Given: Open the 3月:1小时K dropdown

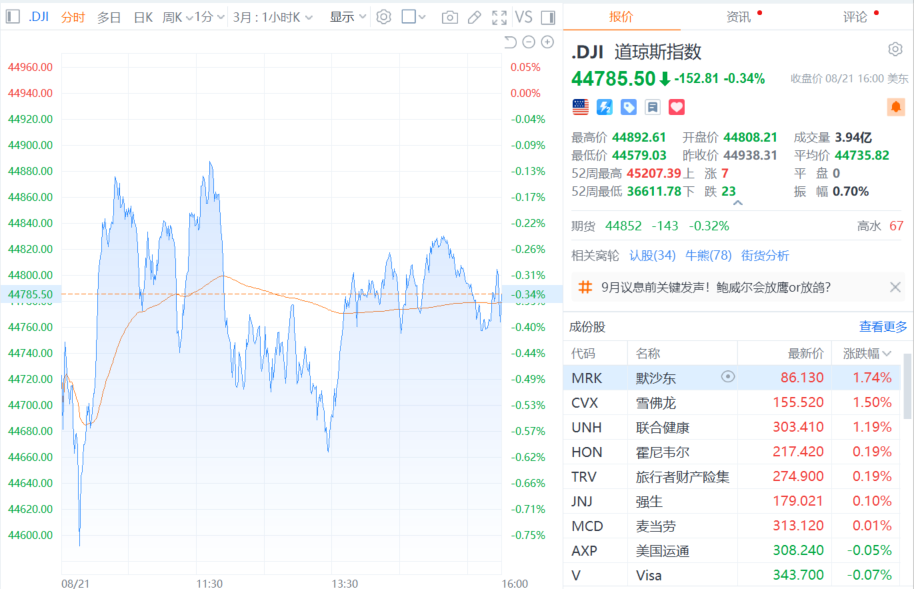Looking at the screenshot, I should (x=273, y=17).
